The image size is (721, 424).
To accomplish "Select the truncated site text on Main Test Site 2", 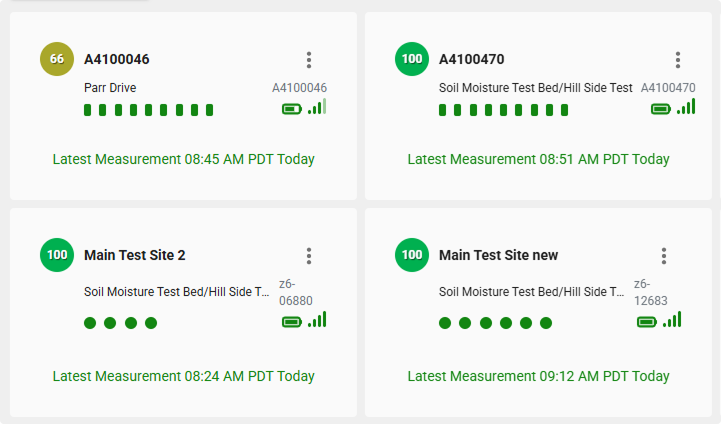I will point(177,292).
